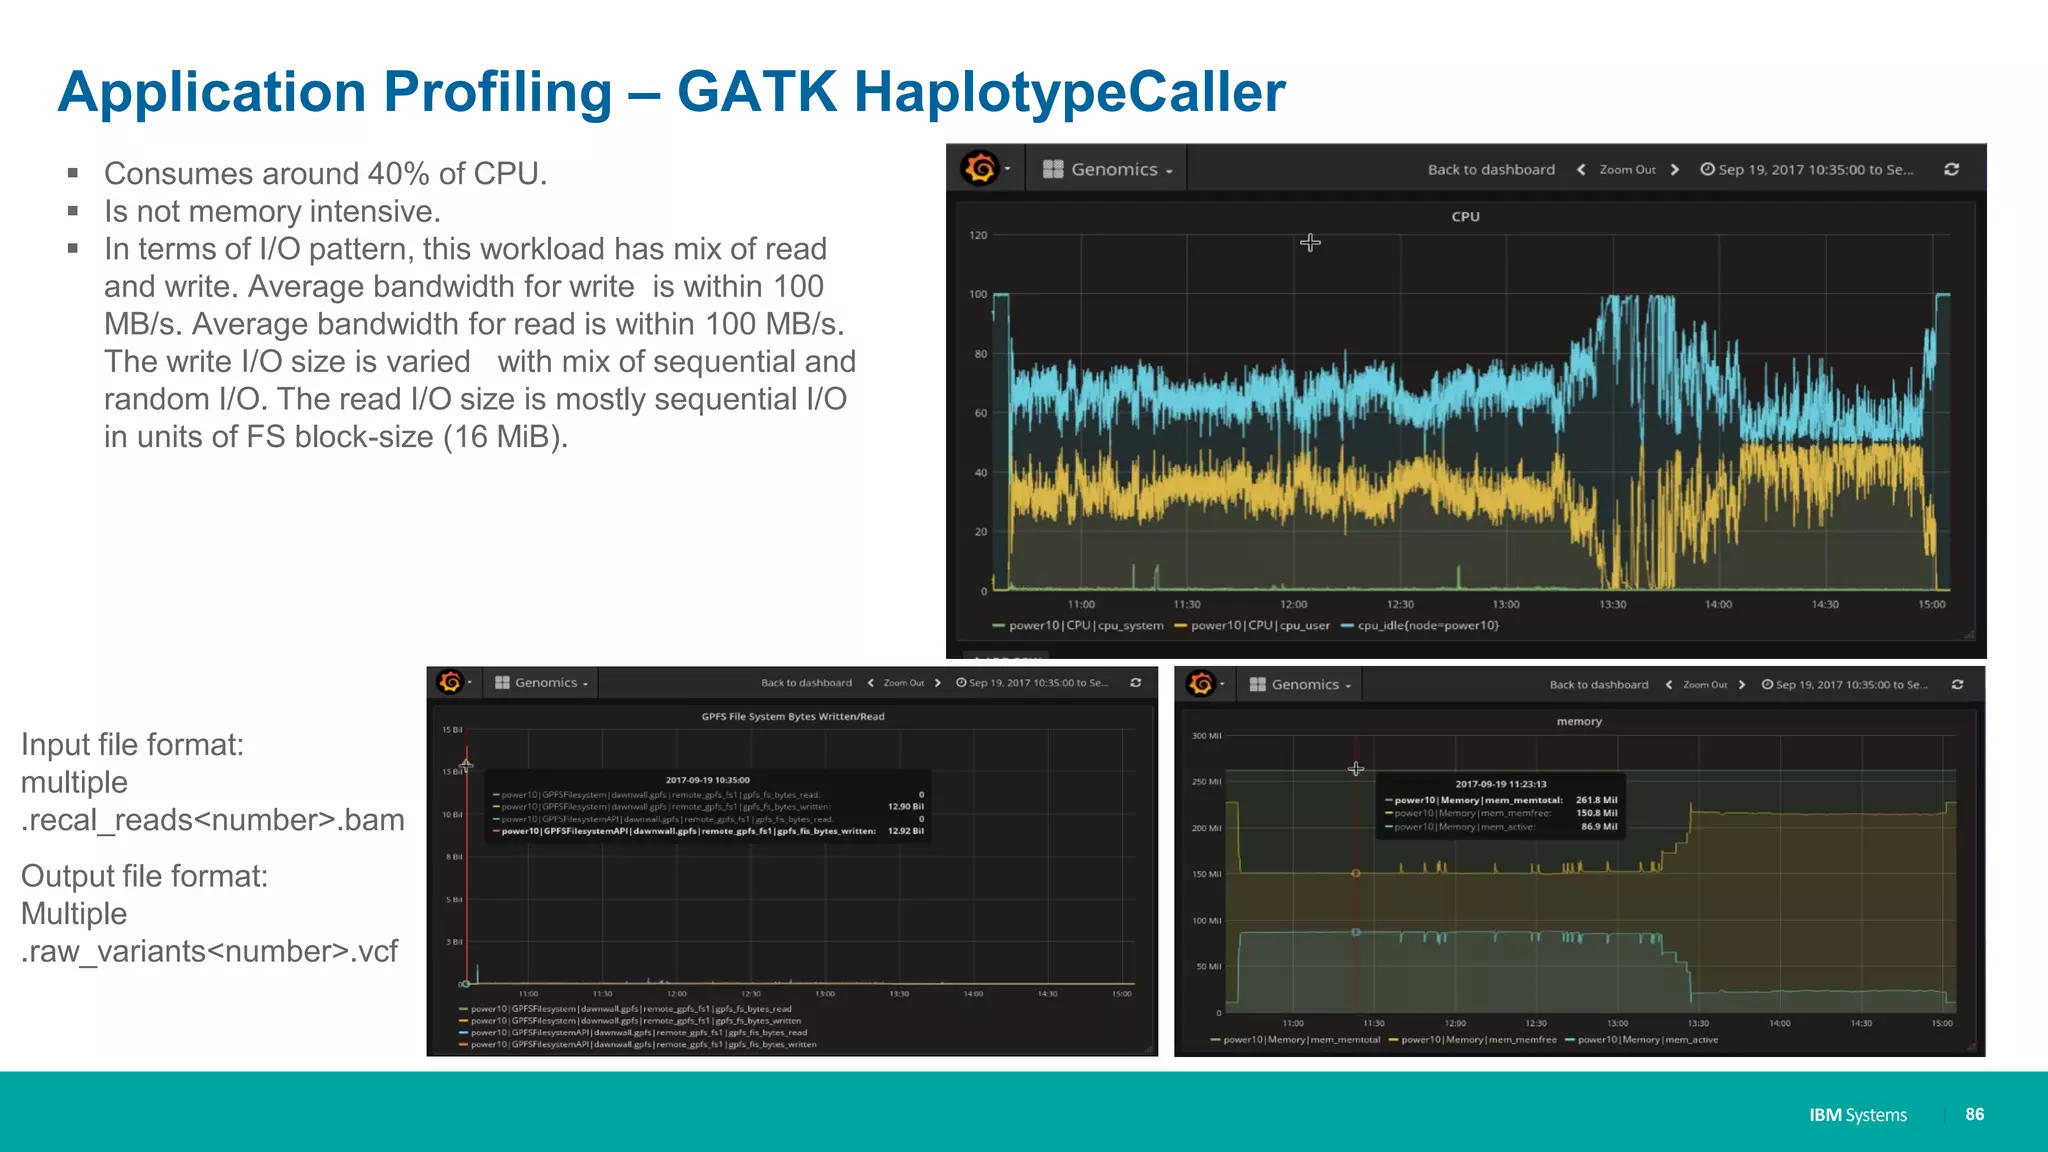Click slide page number 86
This screenshot has height=1152, width=2048.
(1974, 1114)
